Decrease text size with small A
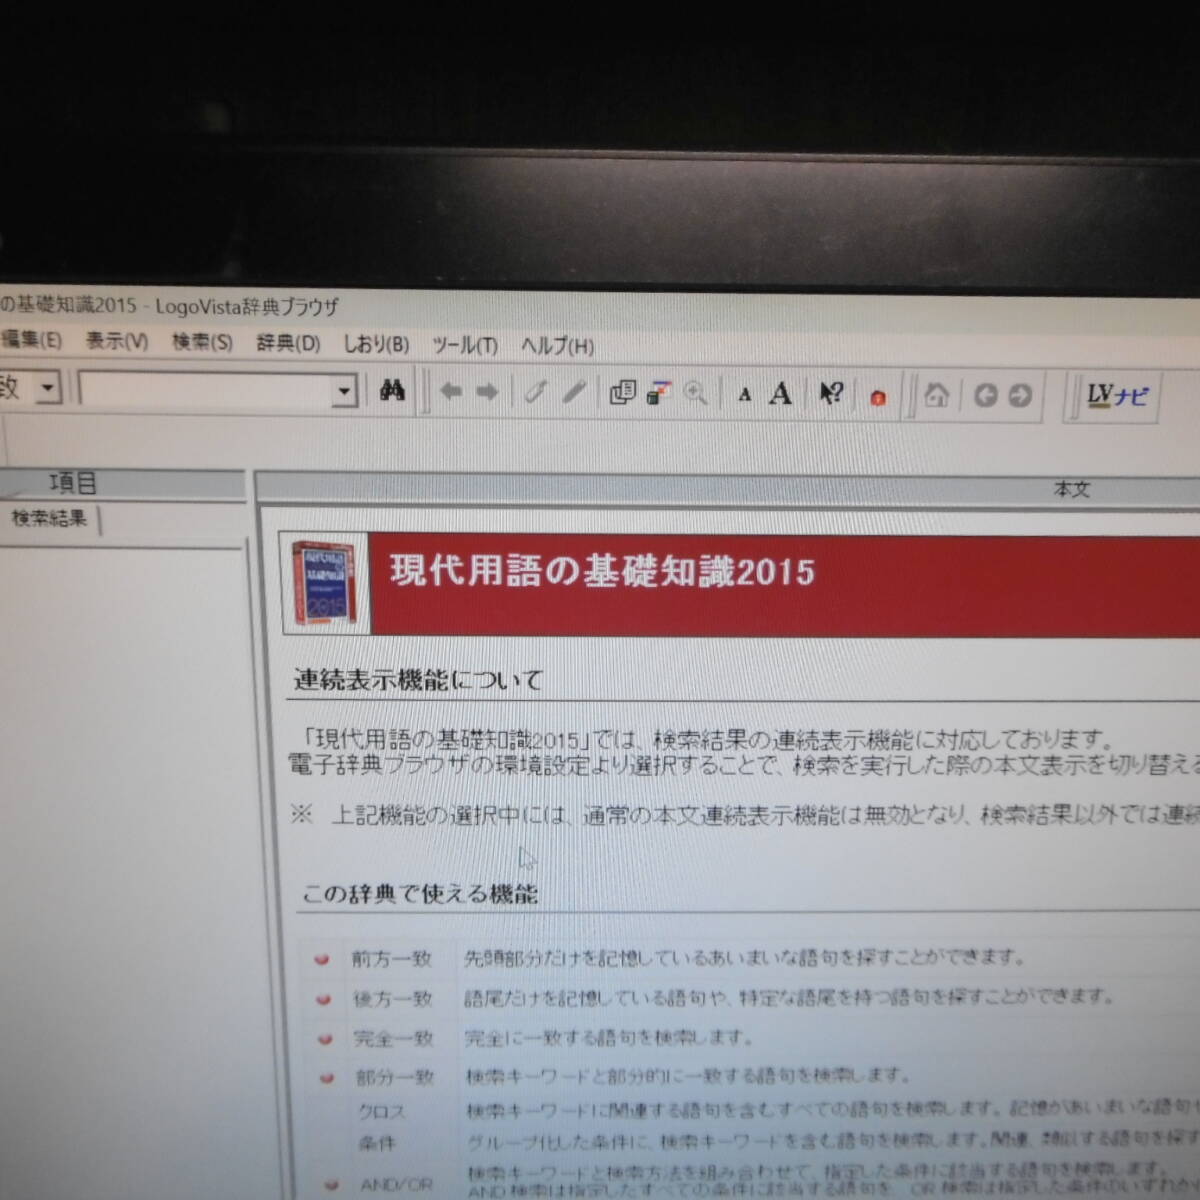 pyautogui.click(x=744, y=395)
